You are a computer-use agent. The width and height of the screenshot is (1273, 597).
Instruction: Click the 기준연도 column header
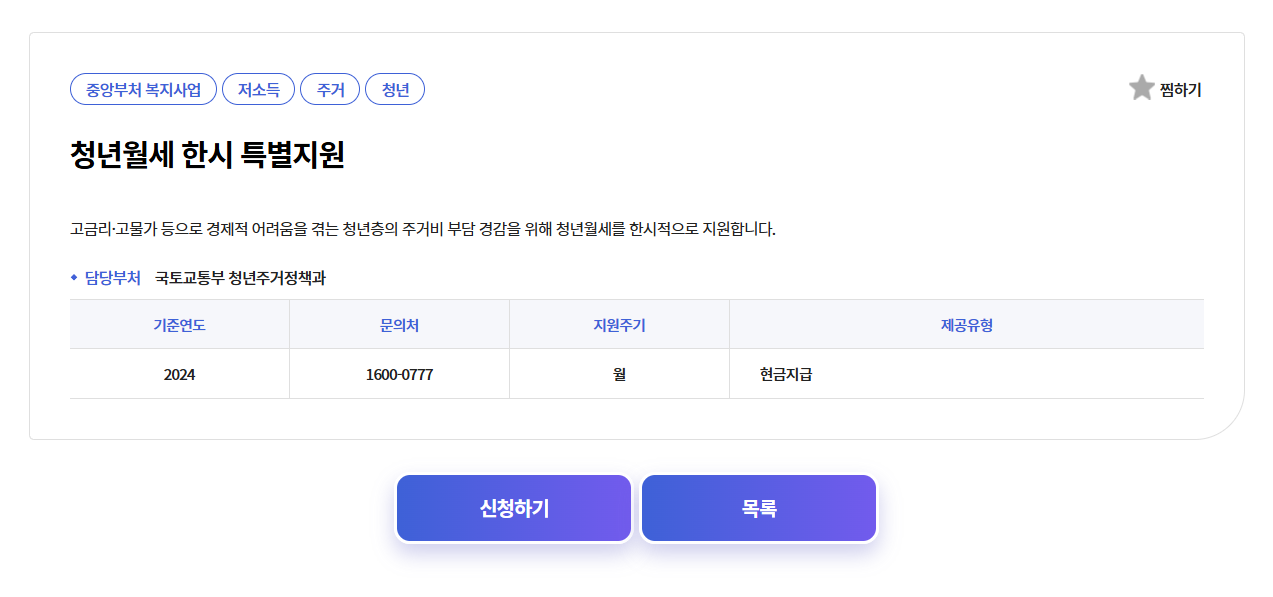[x=178, y=323]
